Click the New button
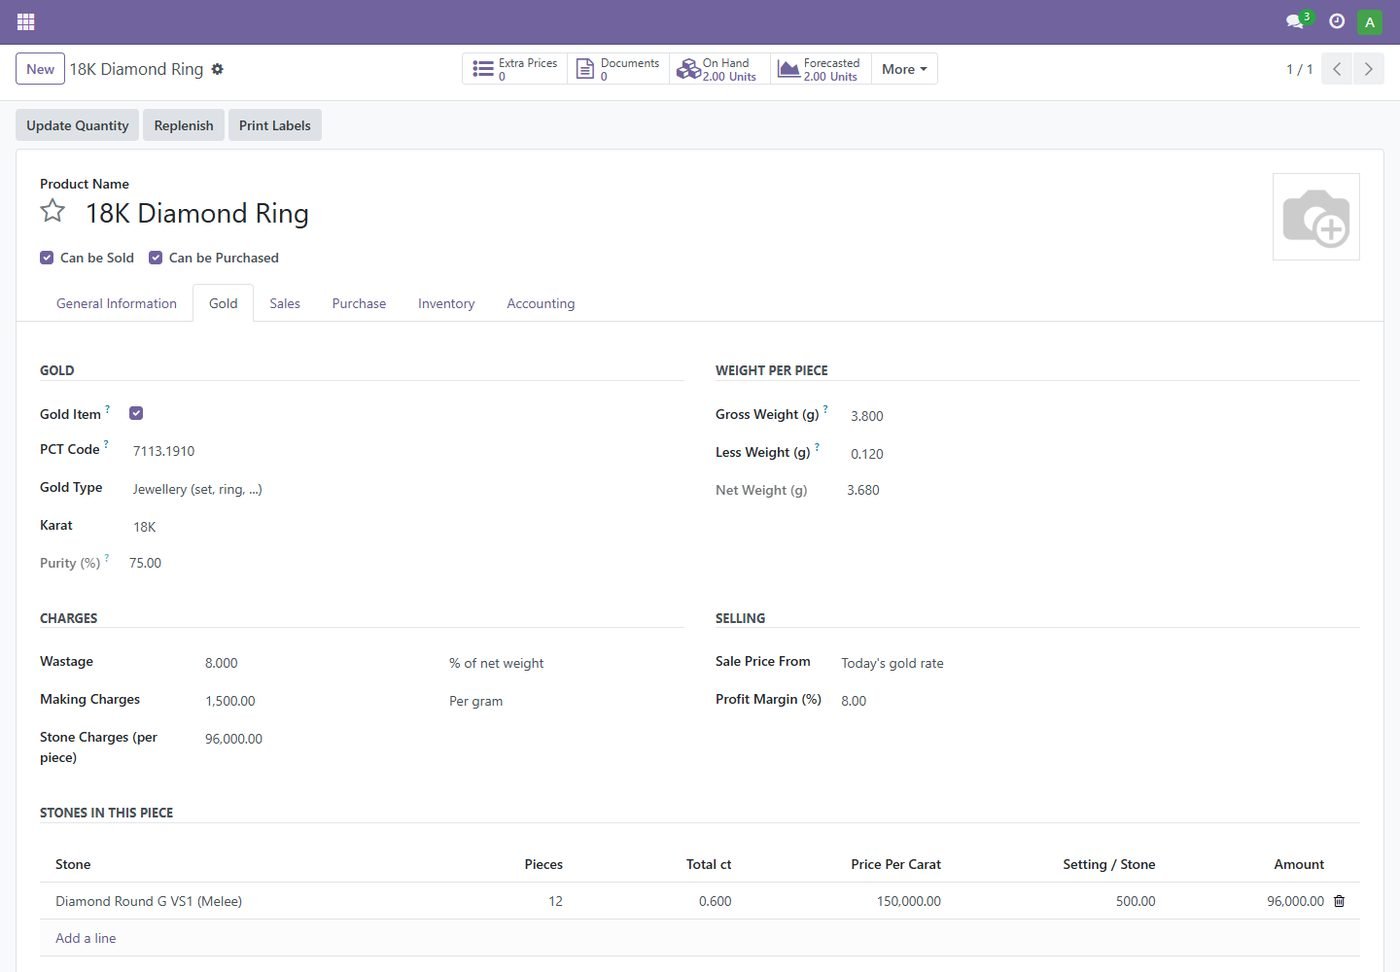Viewport: 1400px width, 972px height. [x=40, y=69]
